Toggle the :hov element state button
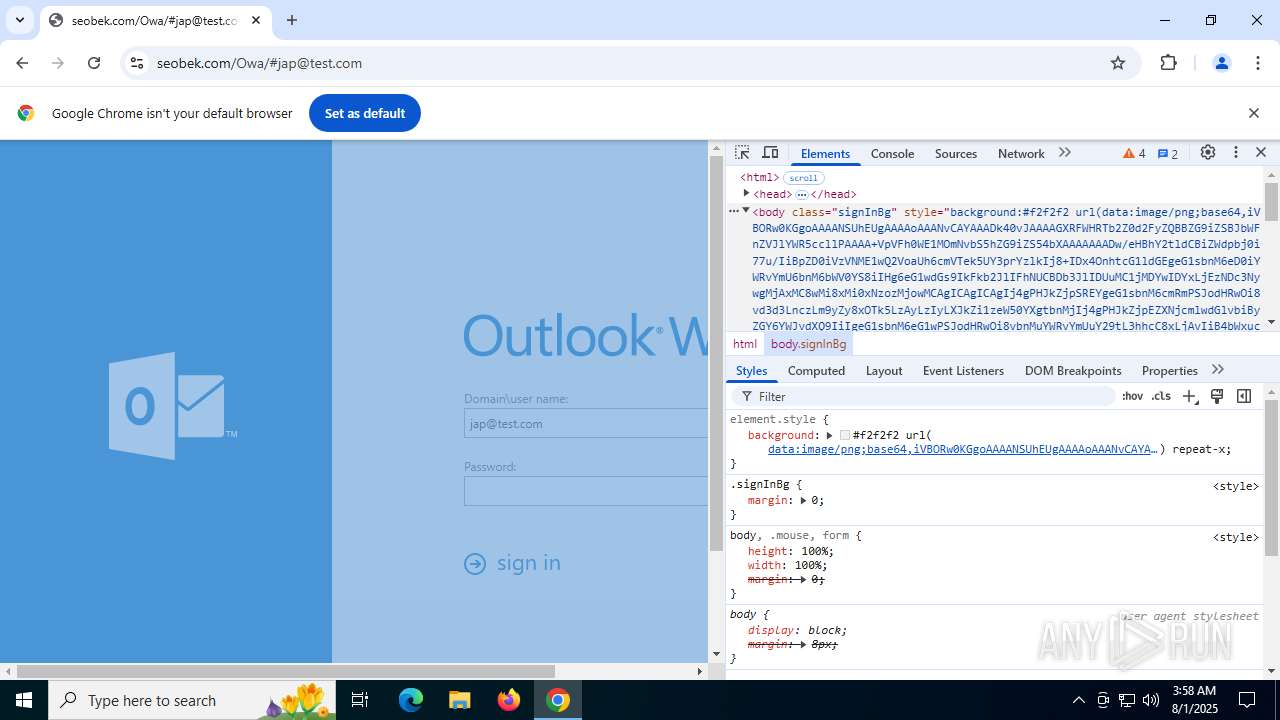The height and width of the screenshot is (720, 1280). [1132, 397]
